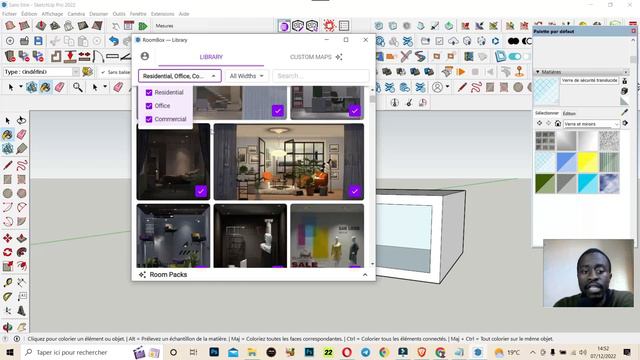Screen dimensions: 640x360
Task: Open the Windows Start button
Action: tap(10, 352)
